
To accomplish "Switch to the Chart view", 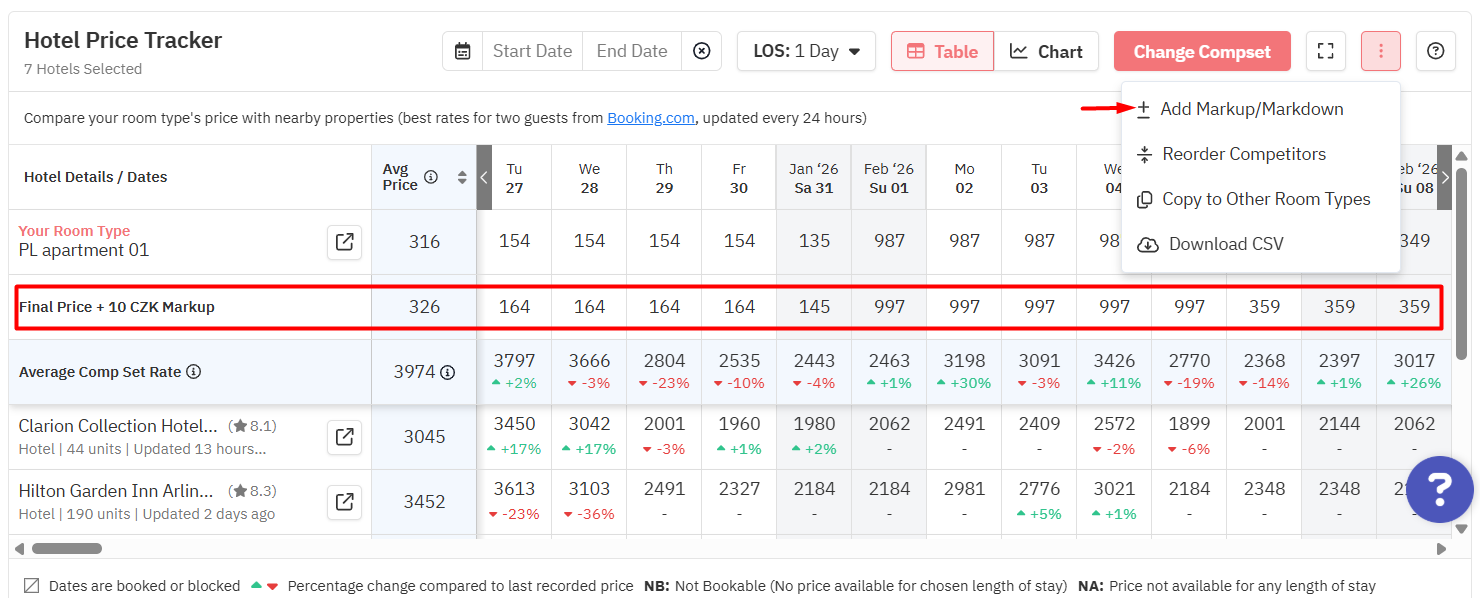I will coord(1046,51).
